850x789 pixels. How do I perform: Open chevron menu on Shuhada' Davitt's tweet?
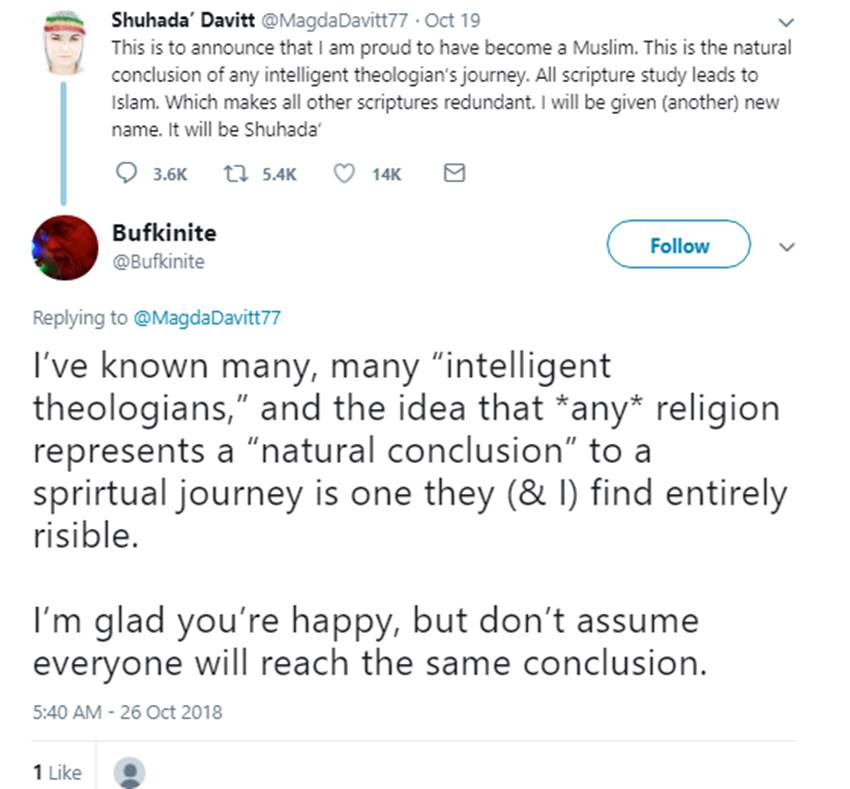(786, 23)
